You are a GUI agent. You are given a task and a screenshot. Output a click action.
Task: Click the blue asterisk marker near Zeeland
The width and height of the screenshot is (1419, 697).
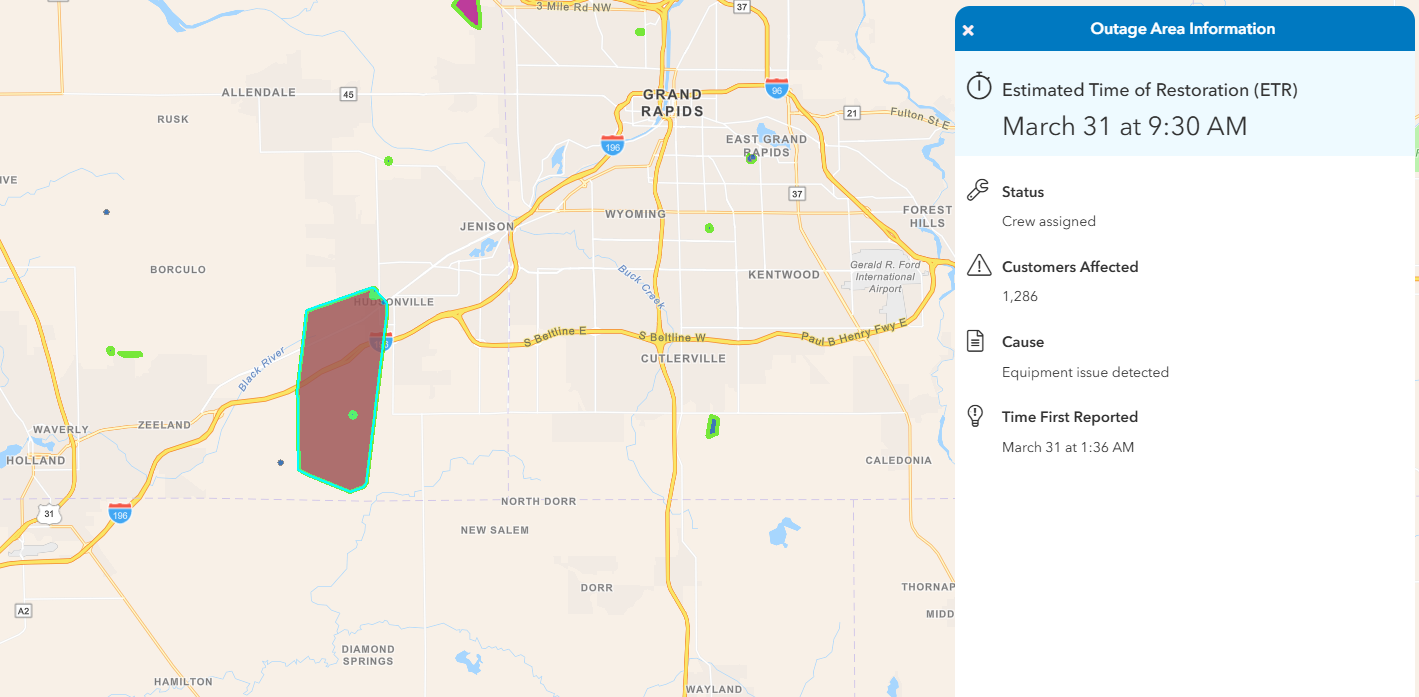[x=279, y=463]
